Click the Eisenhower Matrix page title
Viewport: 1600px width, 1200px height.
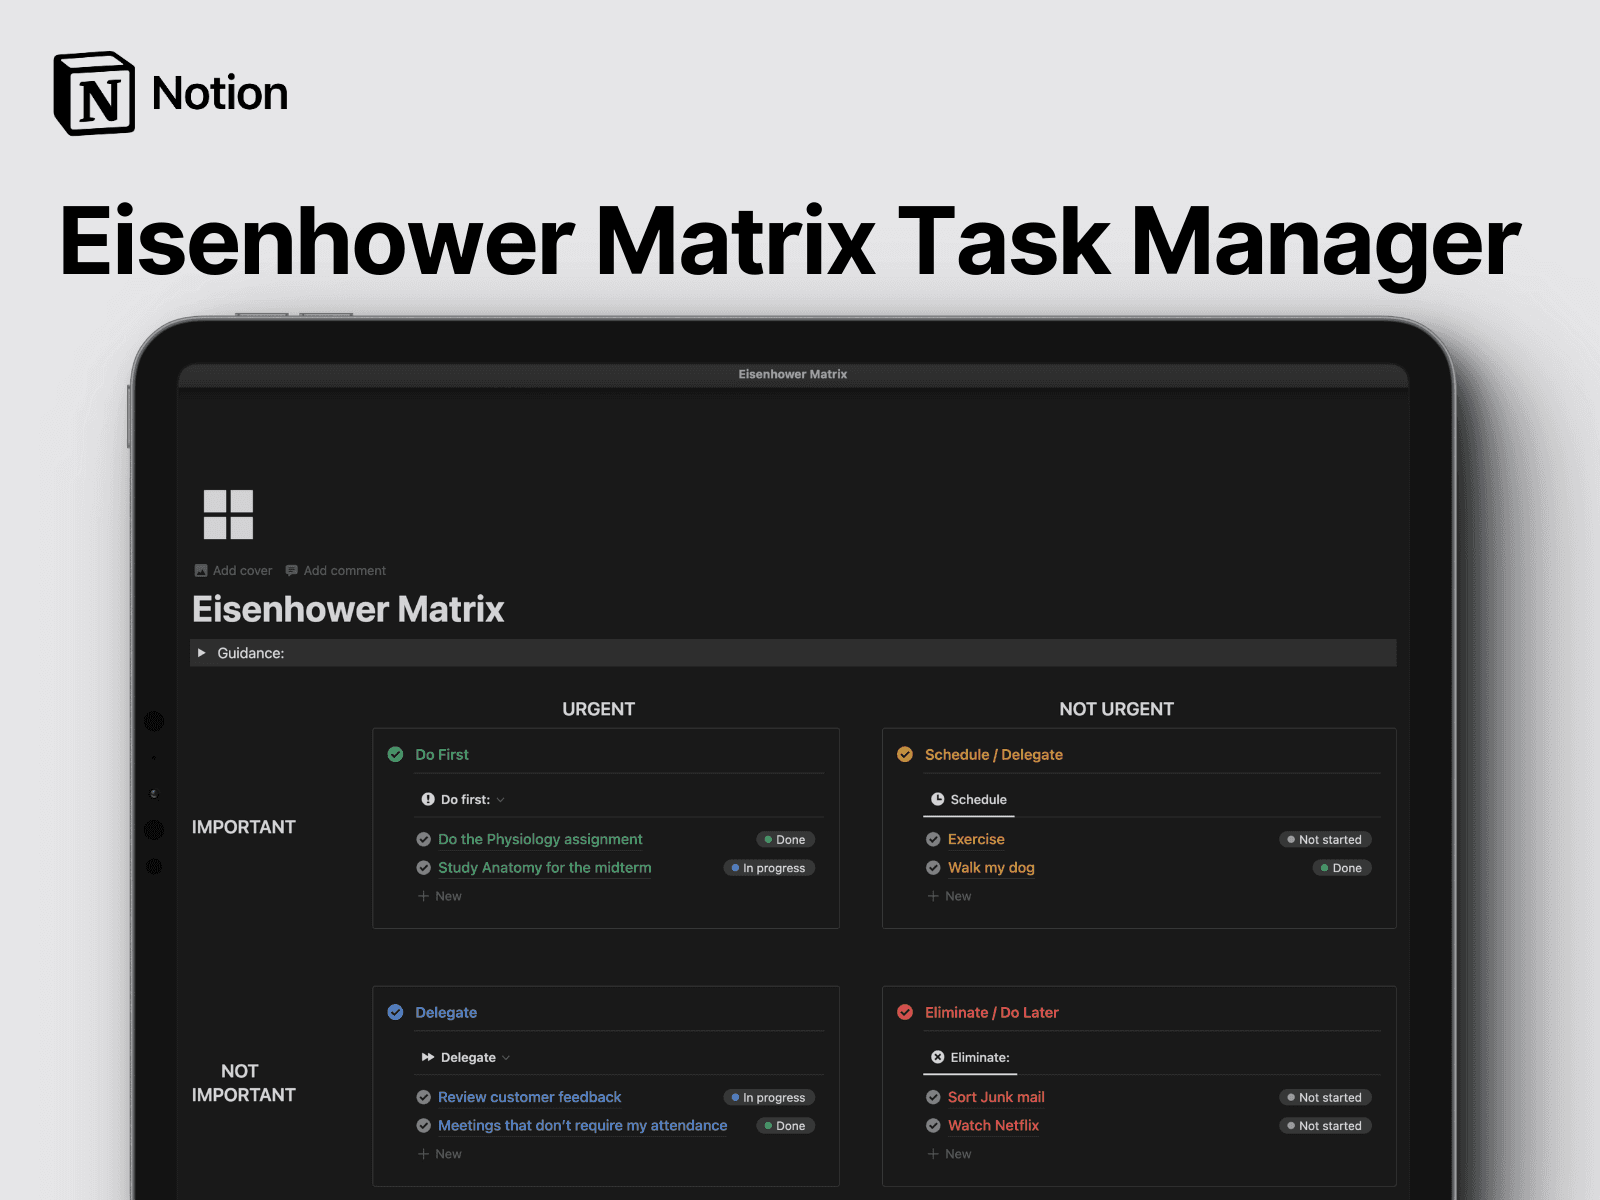click(348, 609)
